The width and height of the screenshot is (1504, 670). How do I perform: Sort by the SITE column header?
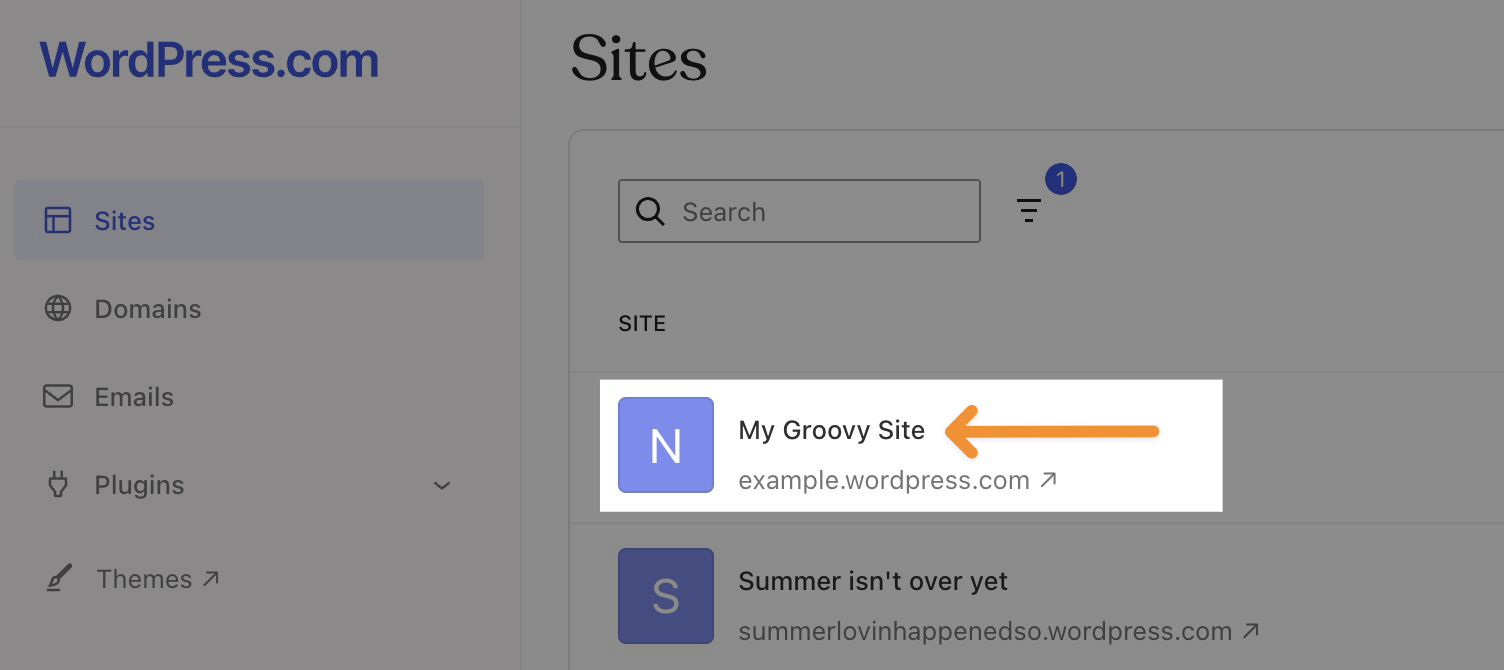(642, 324)
